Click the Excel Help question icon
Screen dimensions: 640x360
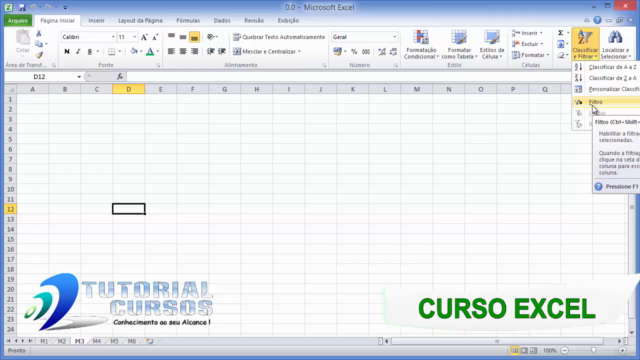click(597, 20)
